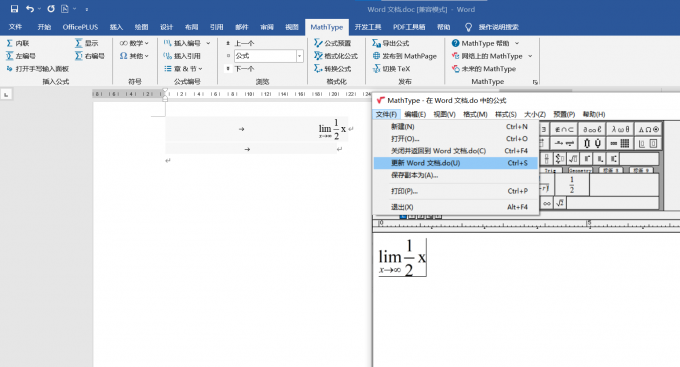Switch to the 文件 ribbon tab
Screen dimensions: 680x367
[x=15, y=27]
